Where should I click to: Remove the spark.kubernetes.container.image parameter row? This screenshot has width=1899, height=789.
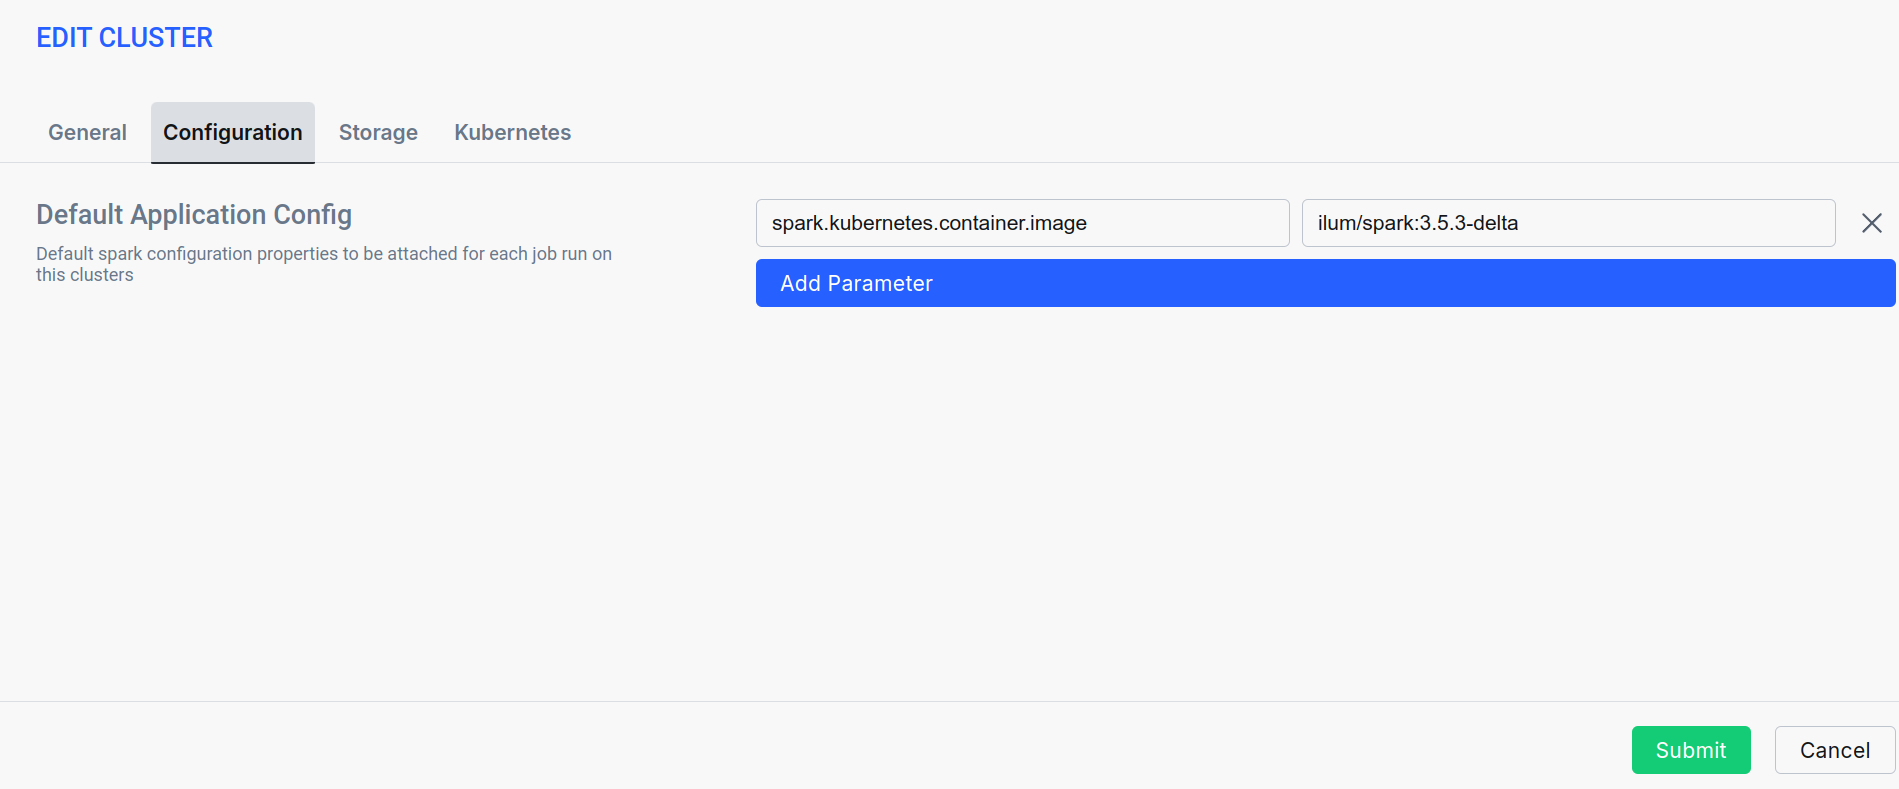[1871, 223]
